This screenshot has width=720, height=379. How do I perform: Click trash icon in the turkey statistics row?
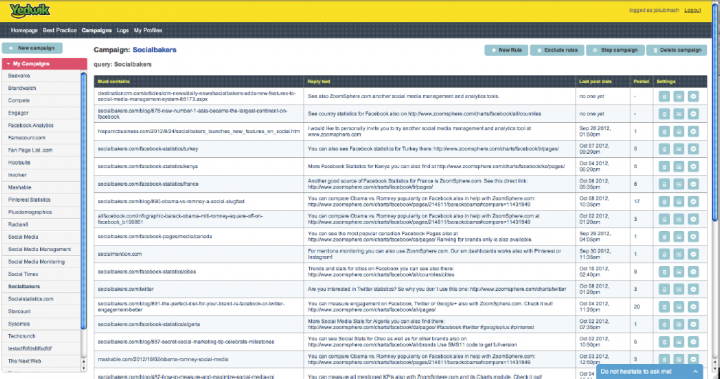click(664, 149)
